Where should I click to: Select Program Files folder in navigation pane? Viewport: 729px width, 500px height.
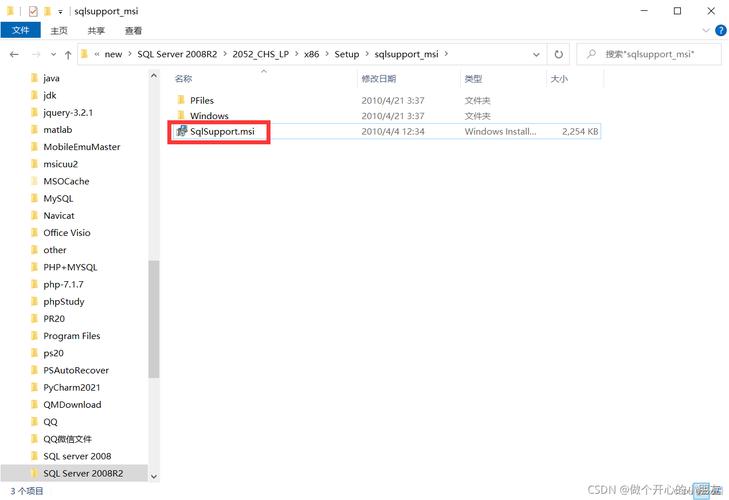72,336
